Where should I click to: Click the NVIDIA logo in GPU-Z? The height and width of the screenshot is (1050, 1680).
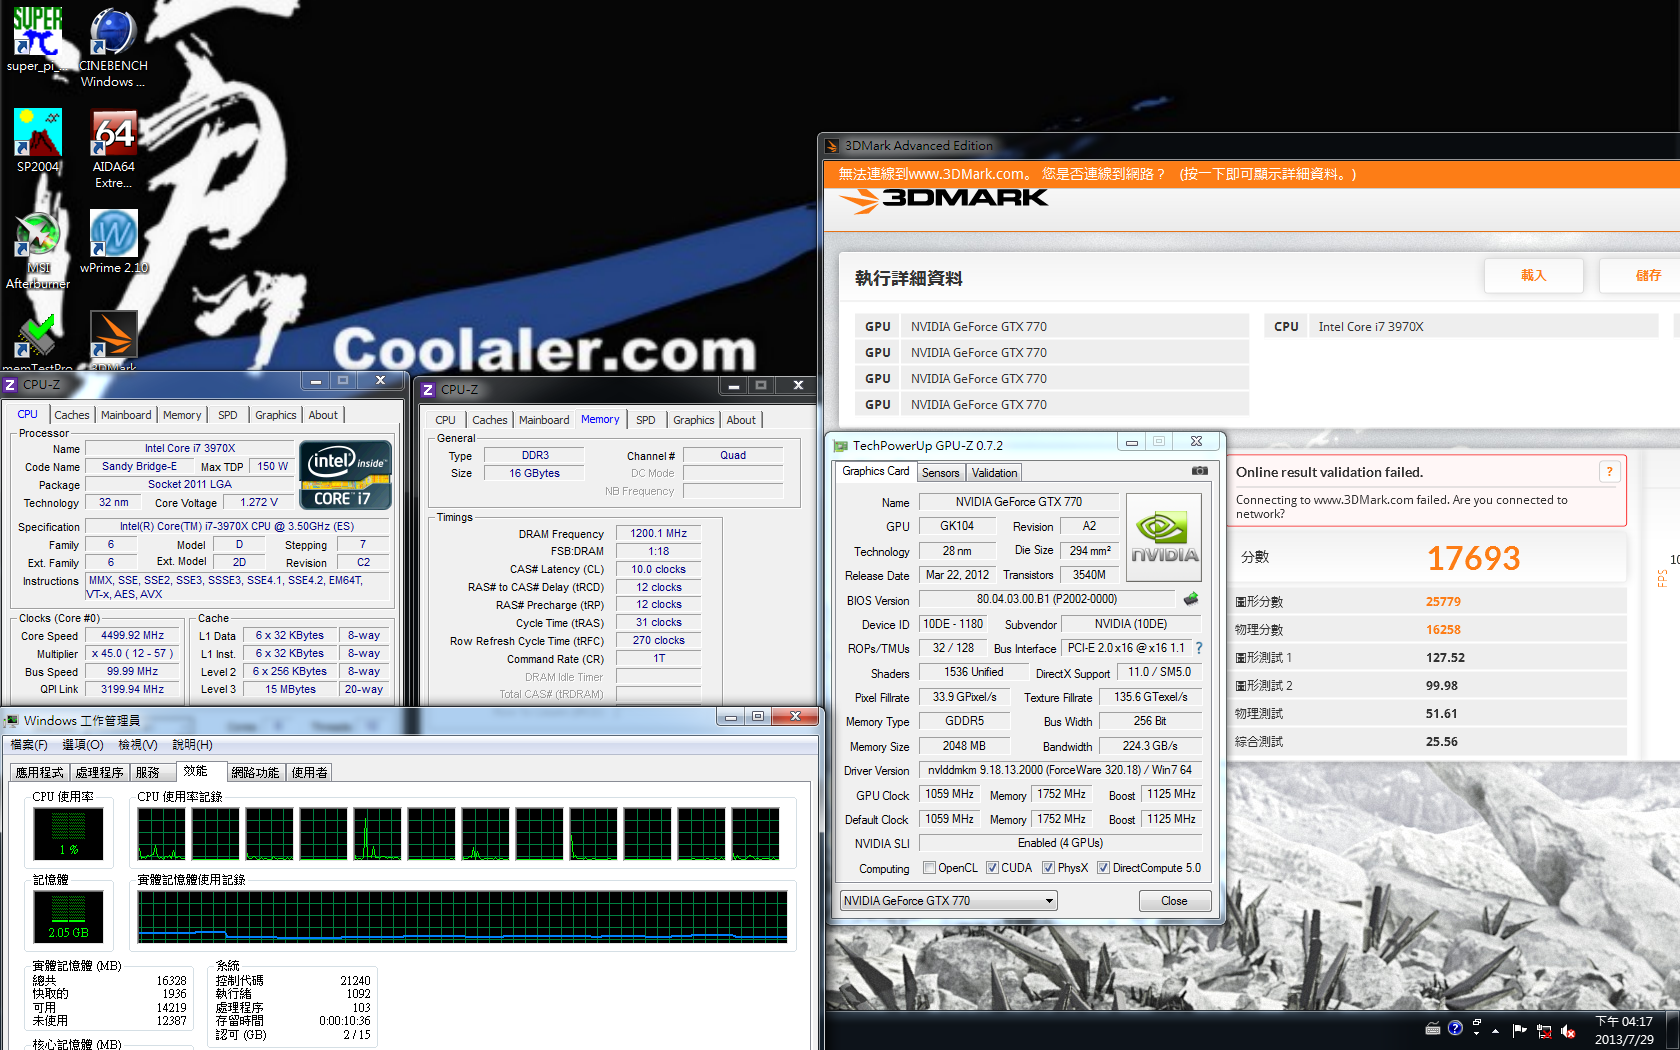(1163, 539)
